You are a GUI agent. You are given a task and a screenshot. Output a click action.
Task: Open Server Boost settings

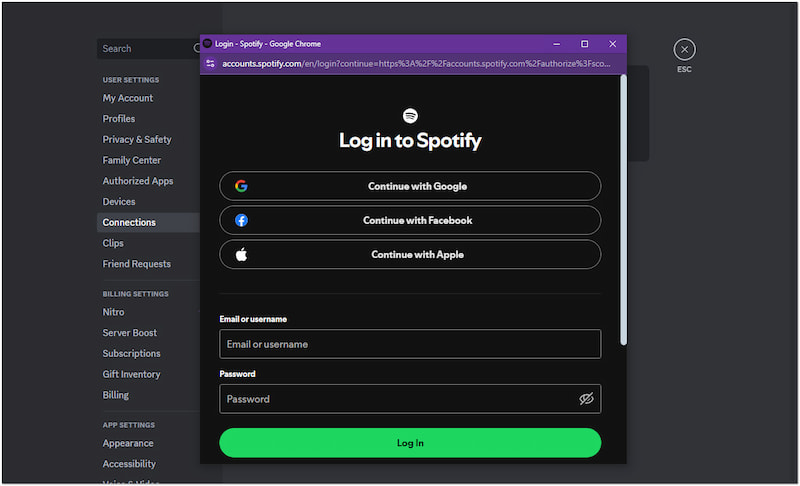pos(130,333)
